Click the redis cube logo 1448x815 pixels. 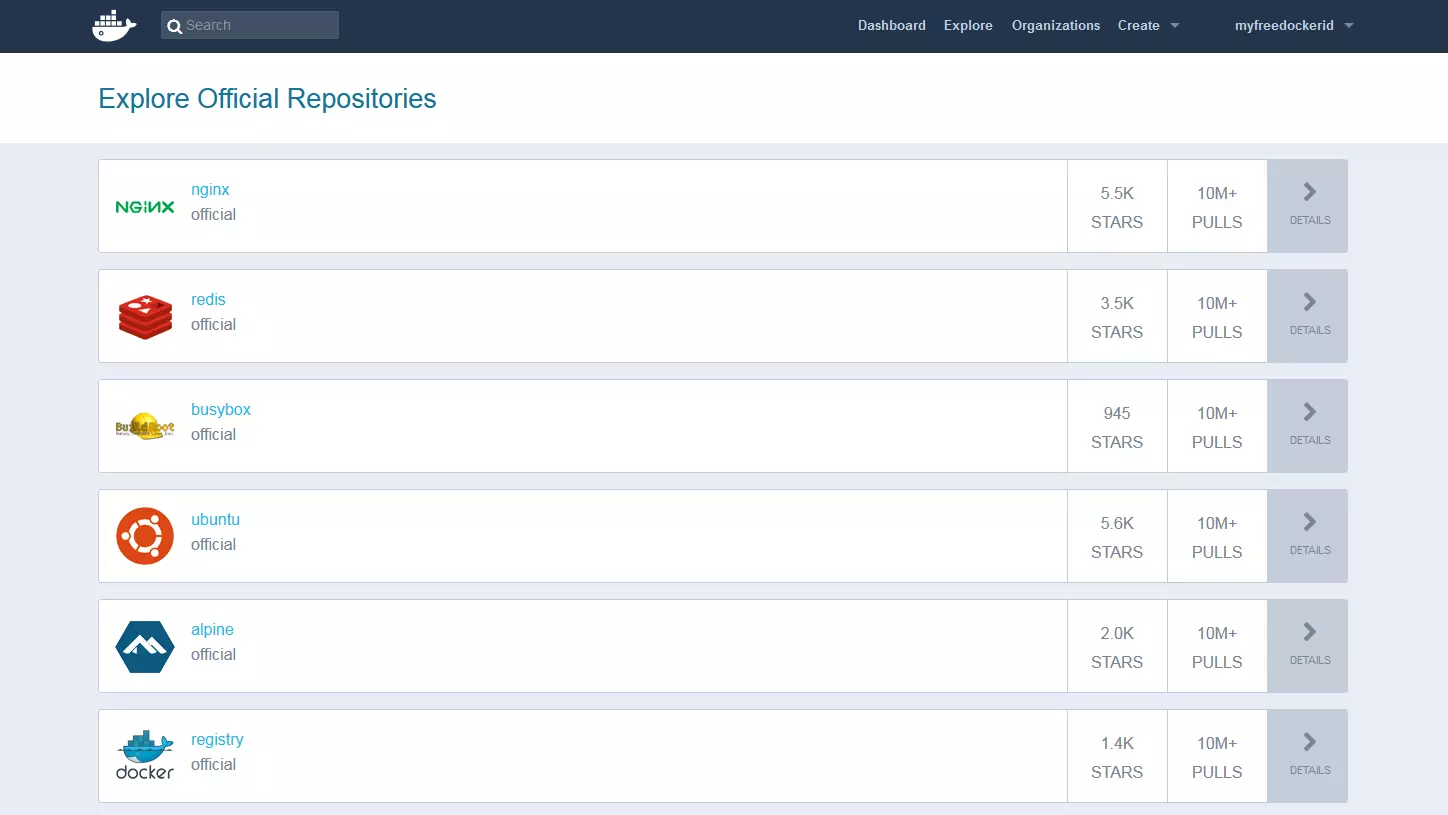(144, 315)
